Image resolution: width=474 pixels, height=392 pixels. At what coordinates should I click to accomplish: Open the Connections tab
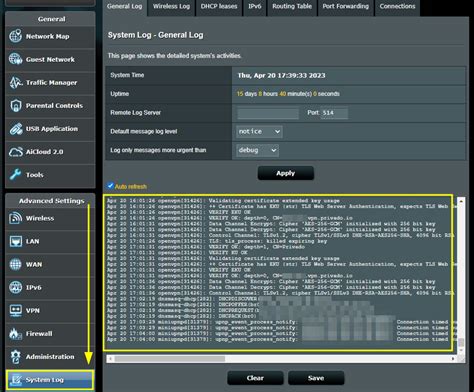pos(397,7)
